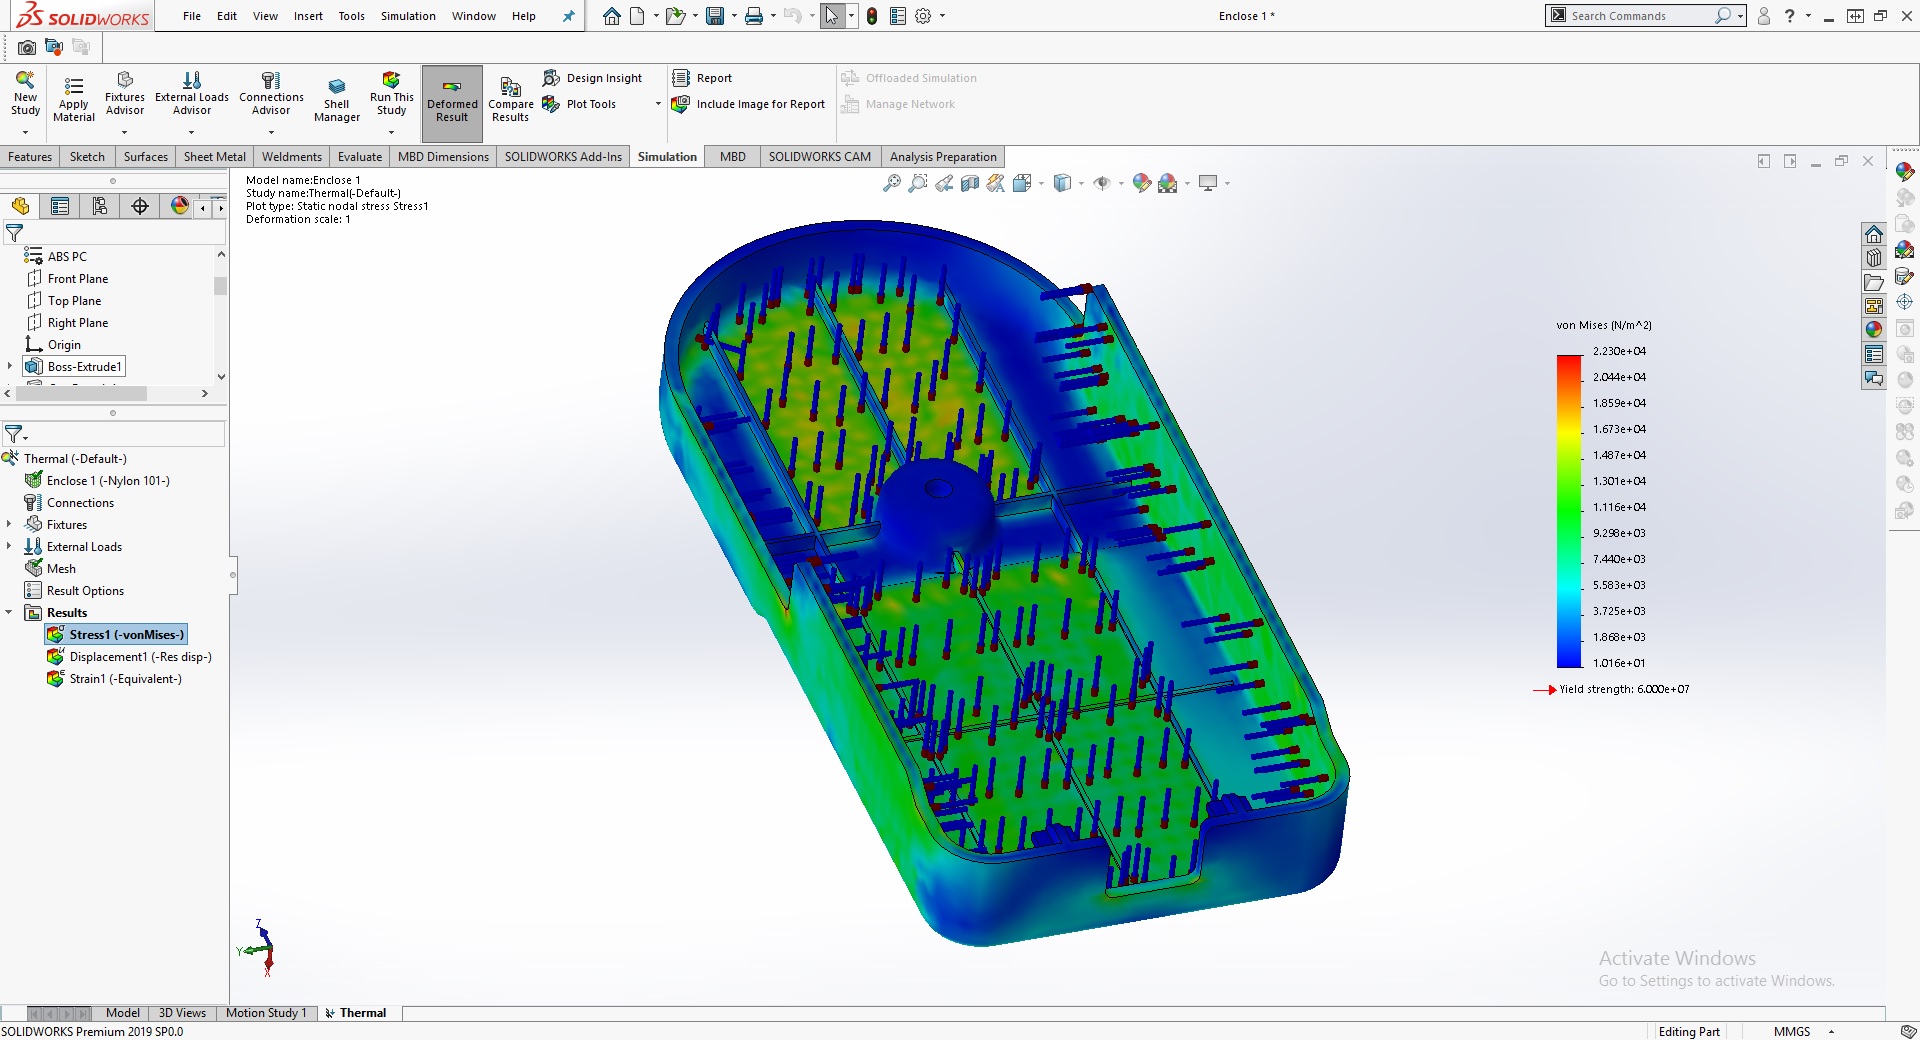The image size is (1920, 1050).
Task: Open the Plot Tools dropdown arrow
Action: click(658, 104)
